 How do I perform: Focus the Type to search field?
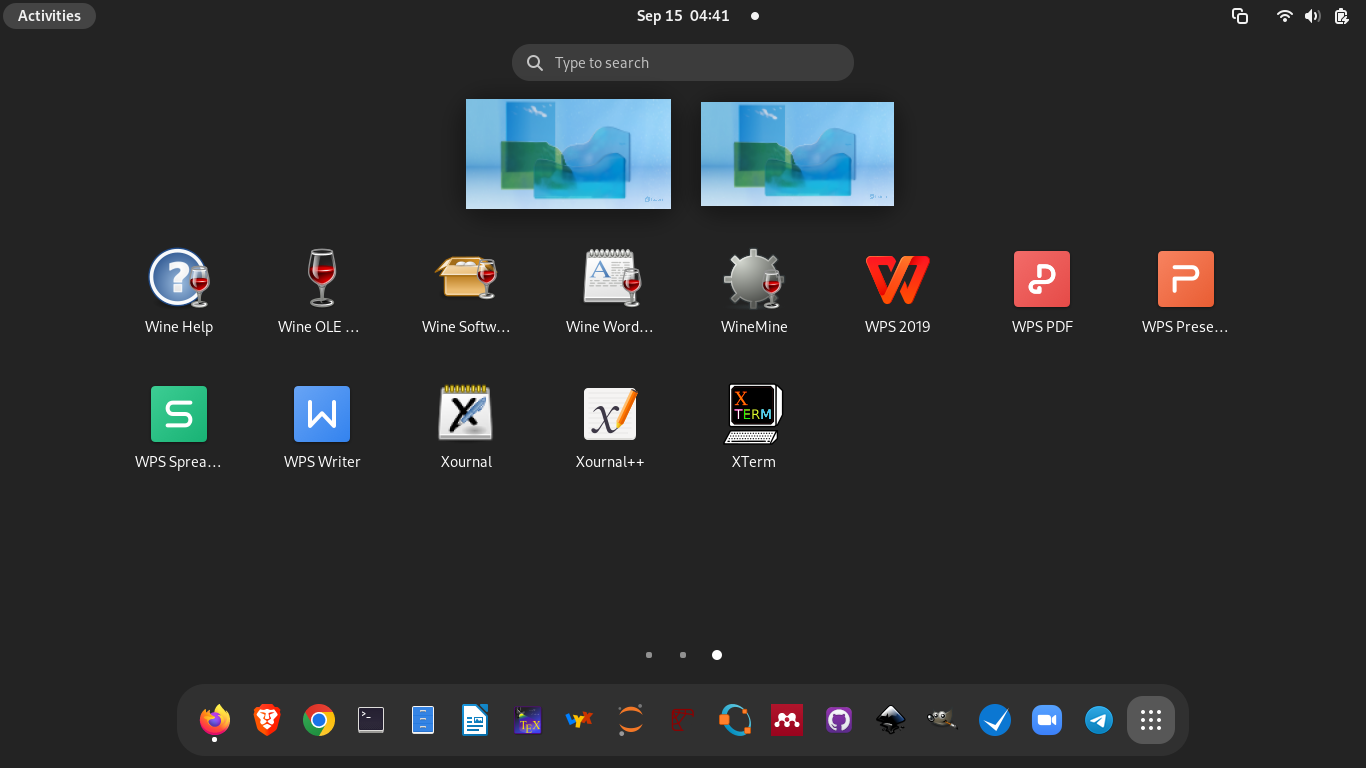(x=683, y=63)
